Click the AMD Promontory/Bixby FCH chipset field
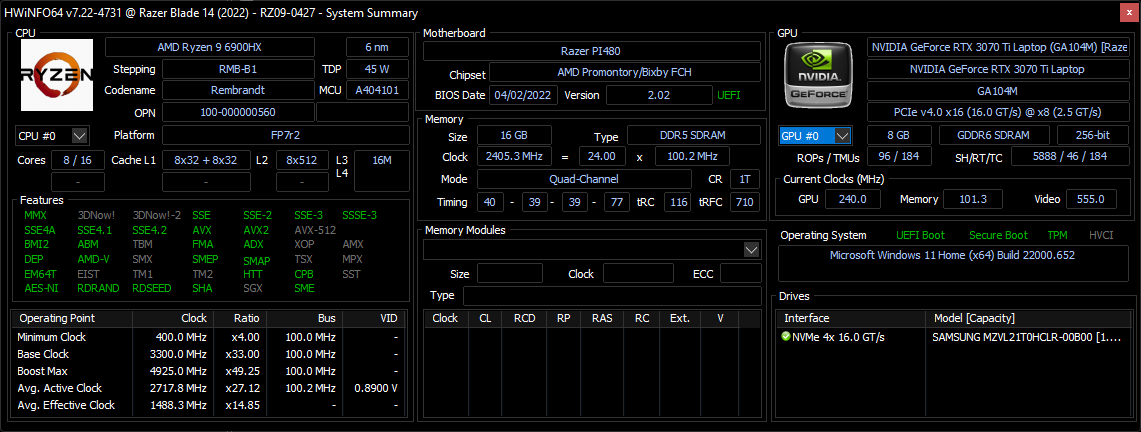Screen dimensions: 1141x432 624,73
